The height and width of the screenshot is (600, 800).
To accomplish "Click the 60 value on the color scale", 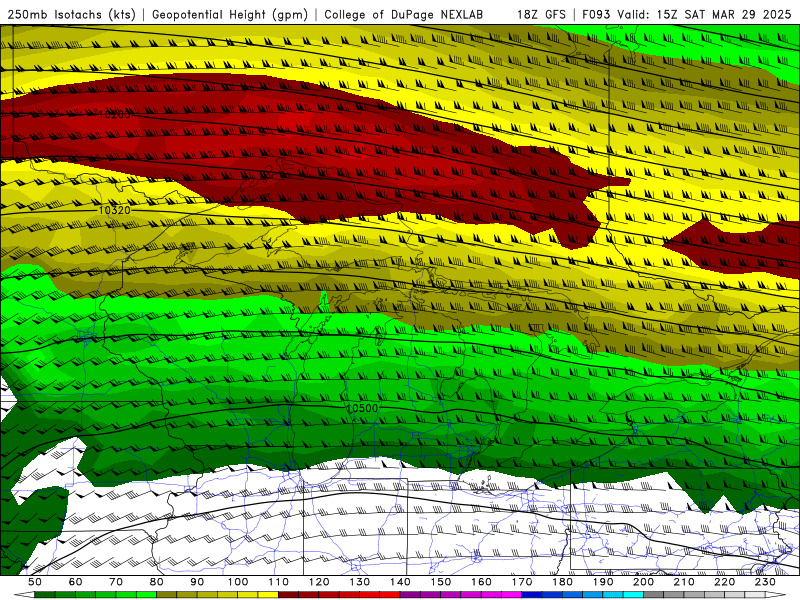I will (x=75, y=582).
